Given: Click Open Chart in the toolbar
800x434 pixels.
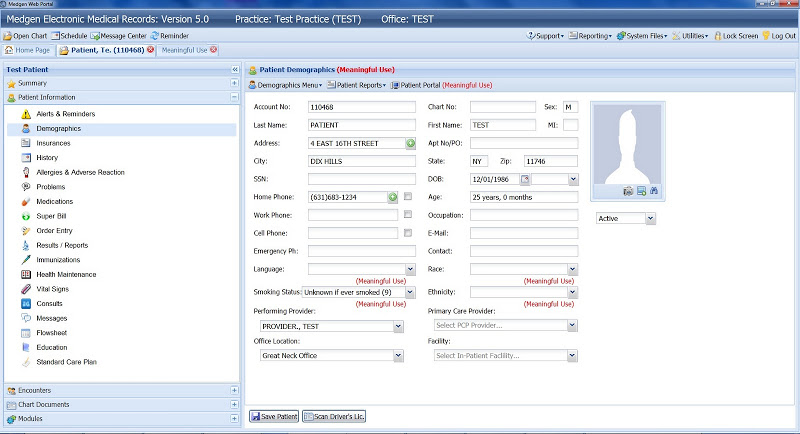Looking at the screenshot, I should [x=26, y=36].
